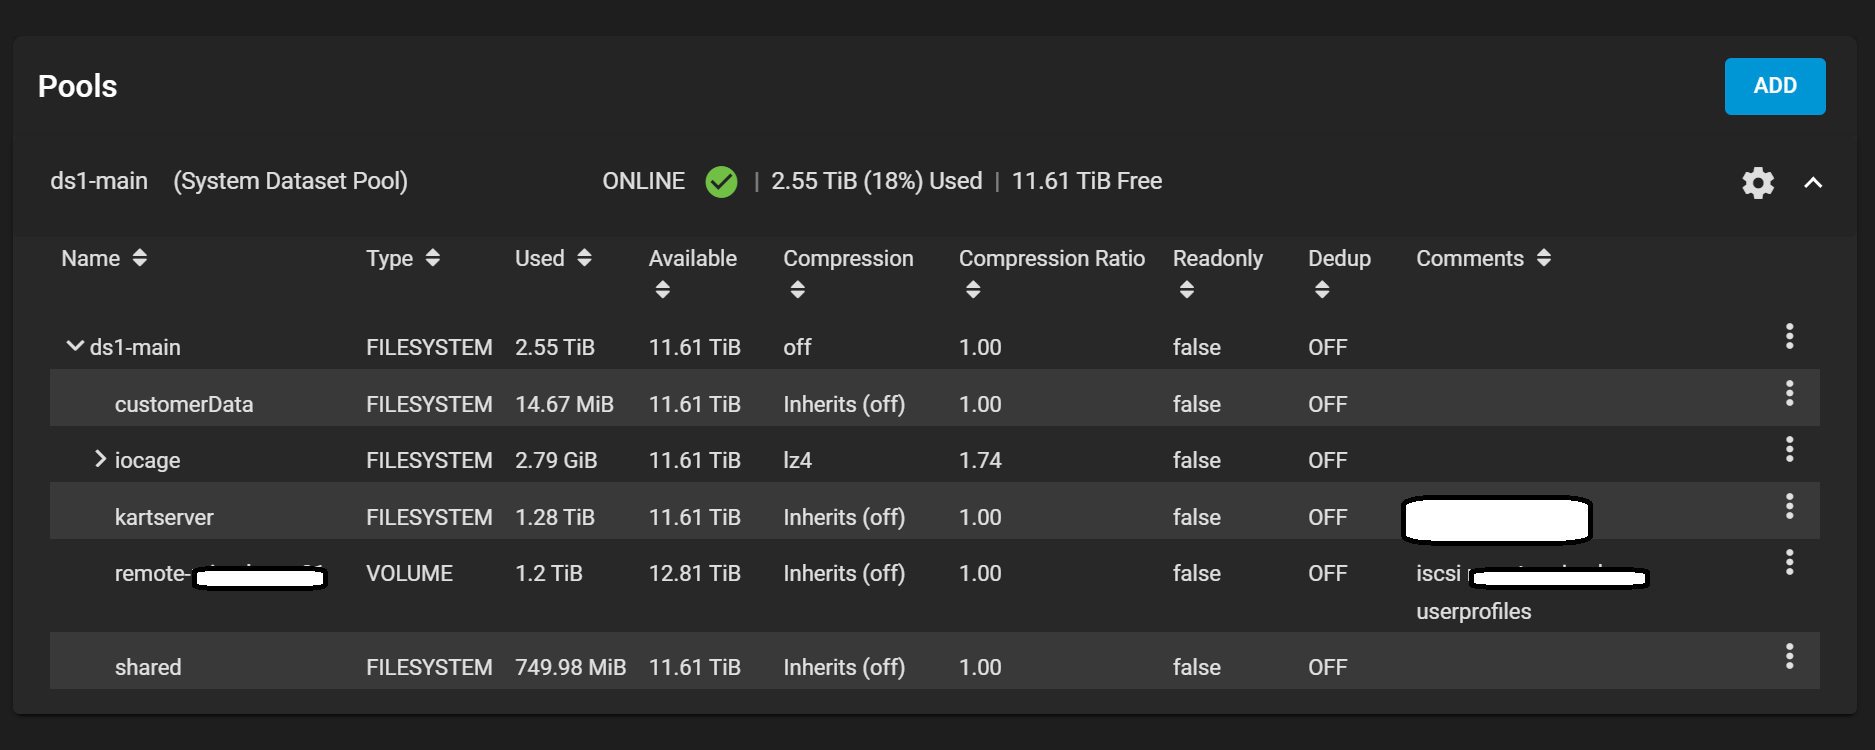Select the kartserver dataset name
The height and width of the screenshot is (750, 1875).
coord(164,517)
